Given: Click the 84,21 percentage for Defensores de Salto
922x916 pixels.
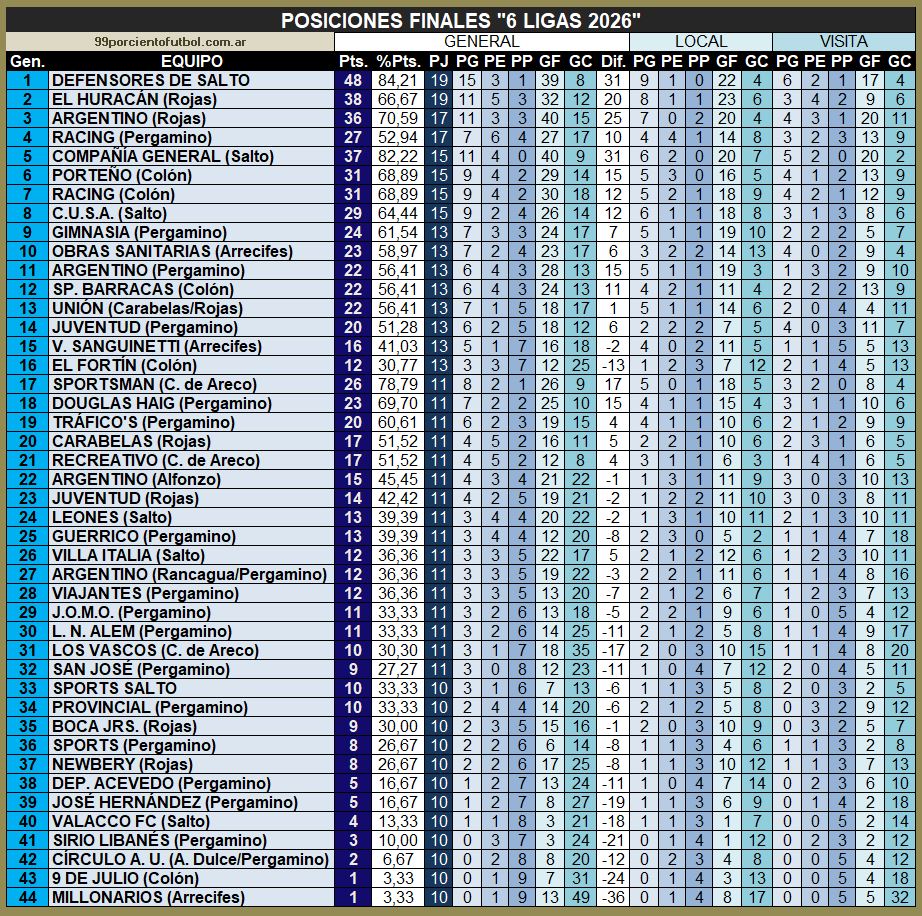Looking at the screenshot, I should (398, 80).
